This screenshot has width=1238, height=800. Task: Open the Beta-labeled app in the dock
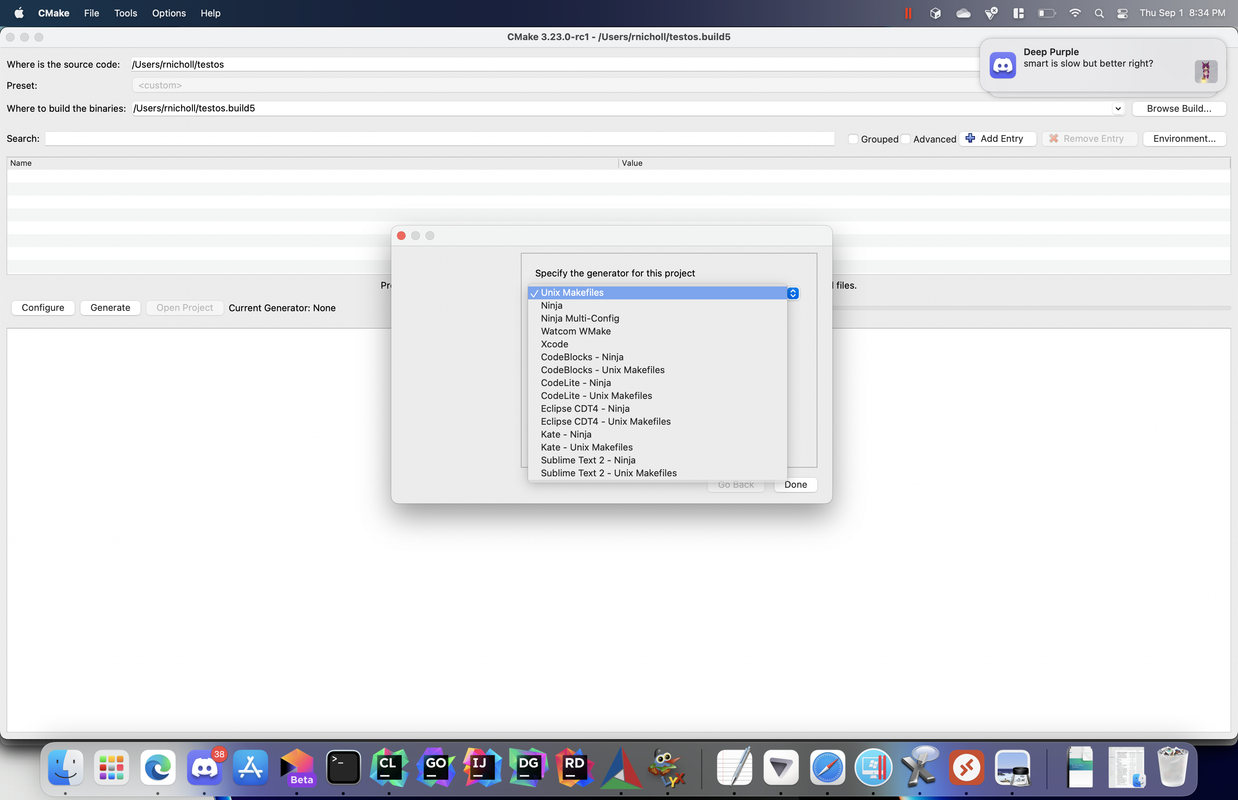click(297, 768)
